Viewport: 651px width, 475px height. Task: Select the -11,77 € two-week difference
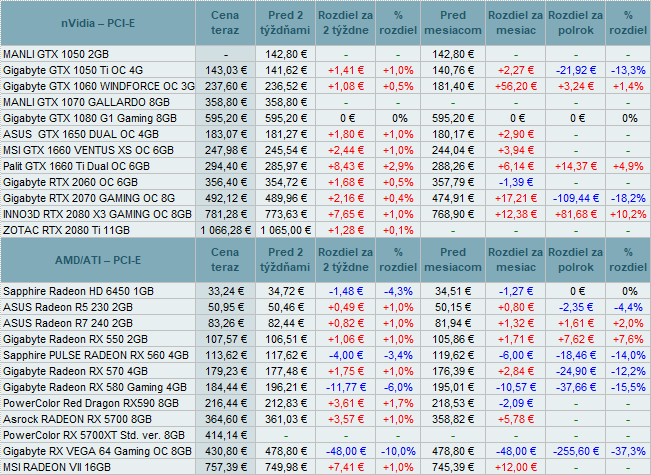coord(346,387)
